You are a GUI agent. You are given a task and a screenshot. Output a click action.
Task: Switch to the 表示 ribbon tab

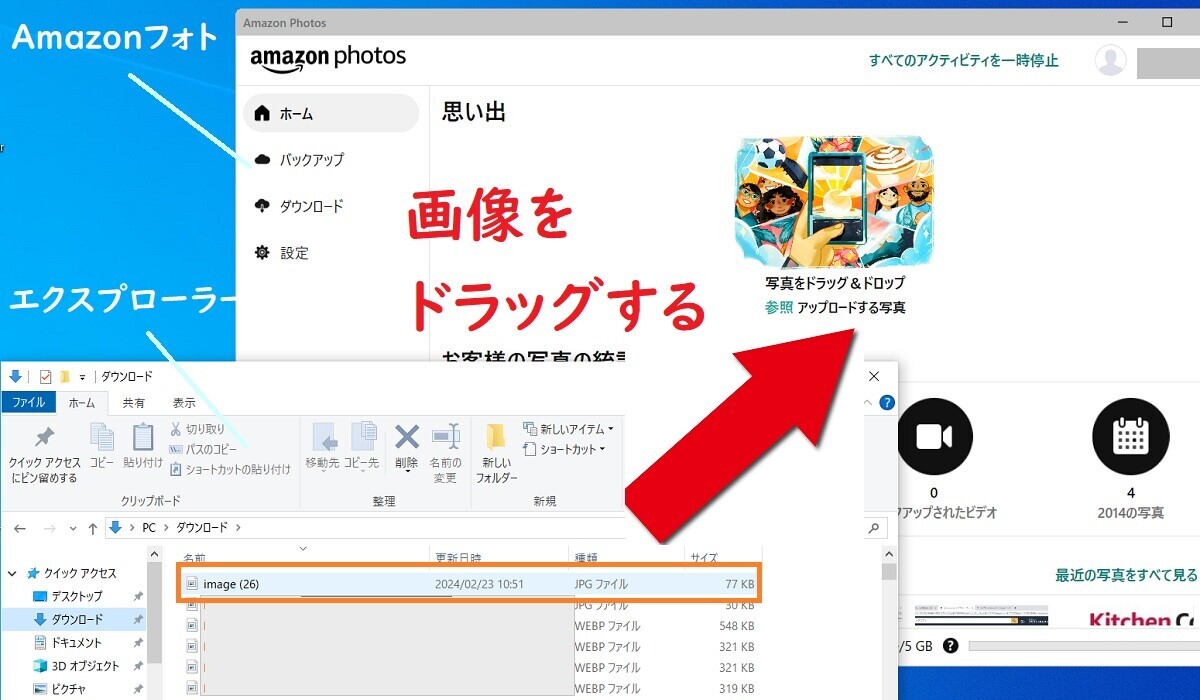(184, 403)
